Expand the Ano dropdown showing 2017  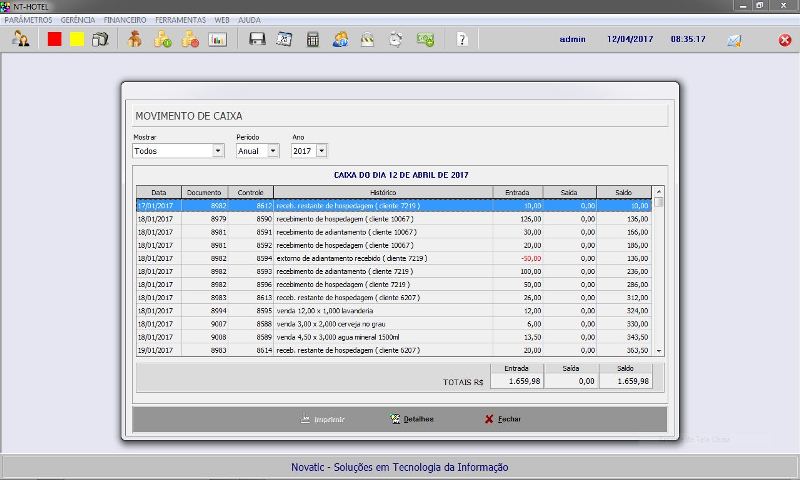[x=321, y=151]
